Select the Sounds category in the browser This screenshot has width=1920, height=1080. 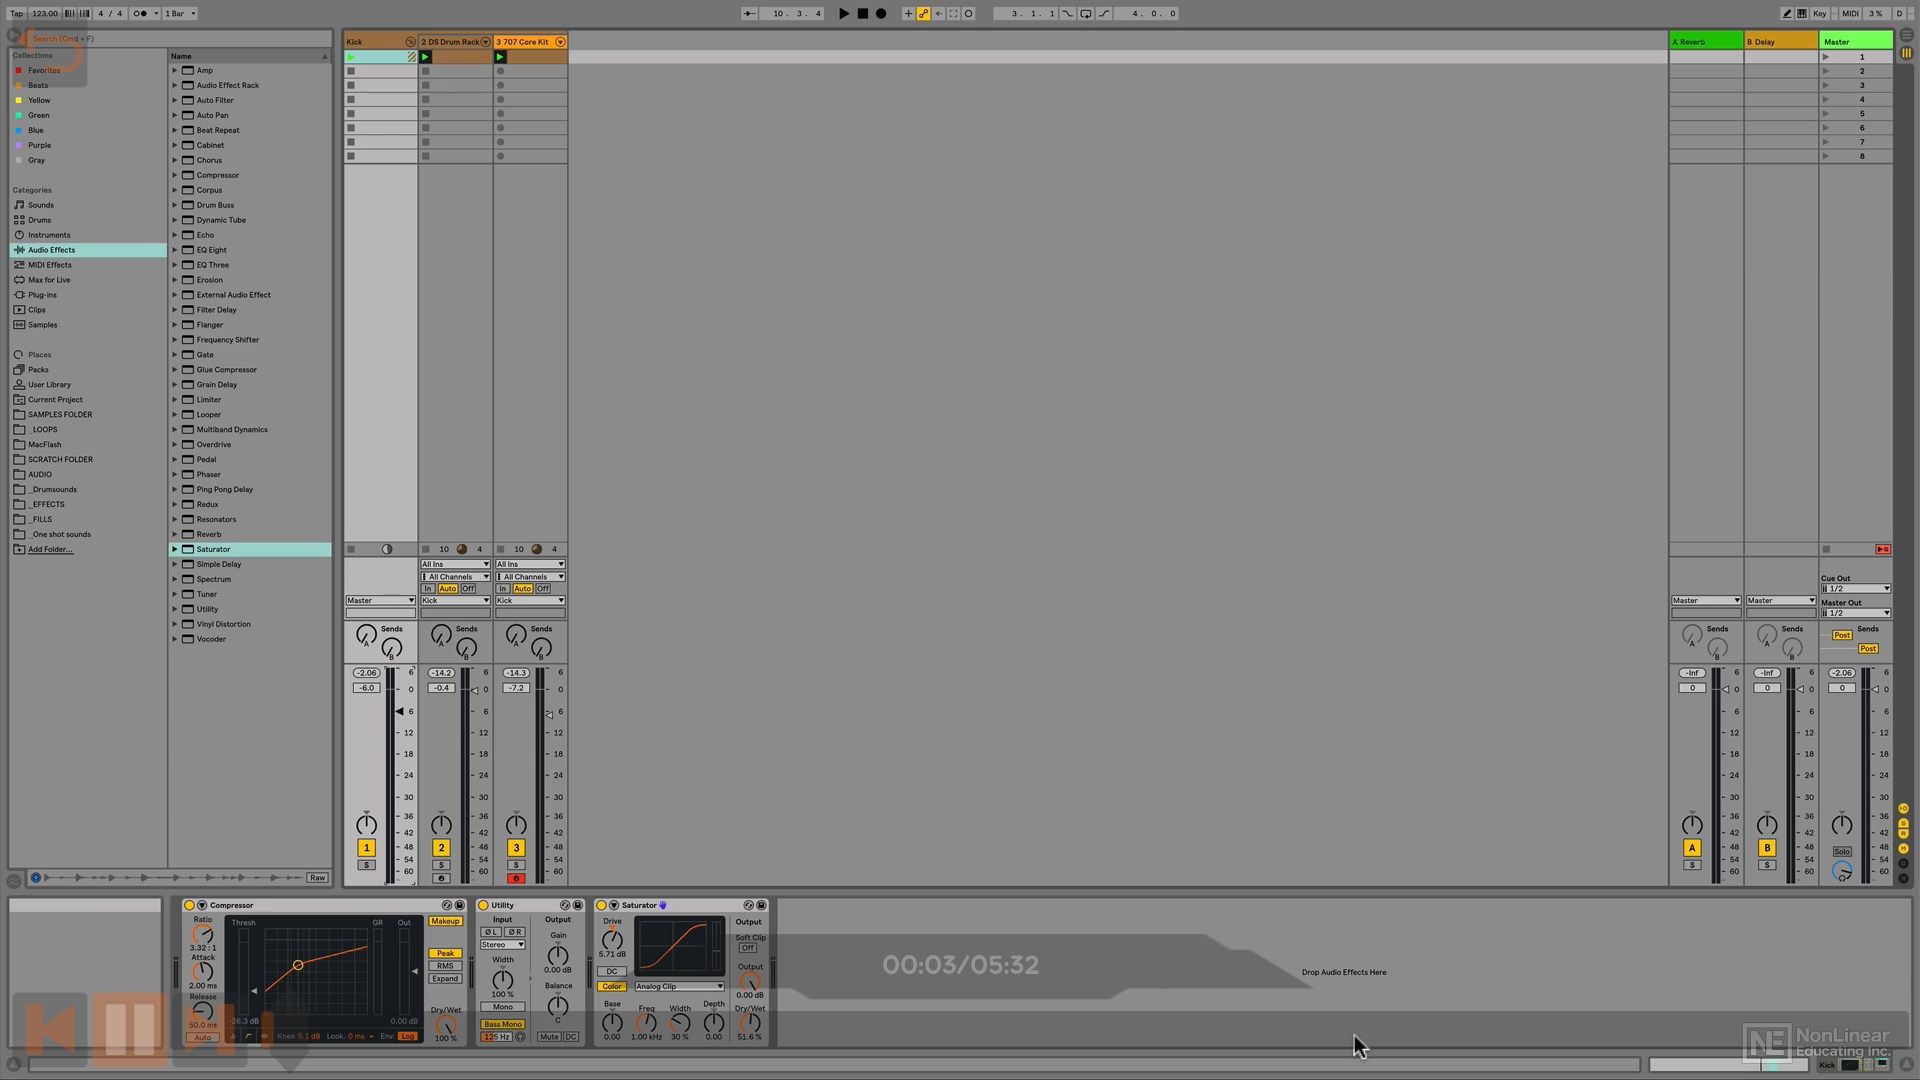(41, 205)
